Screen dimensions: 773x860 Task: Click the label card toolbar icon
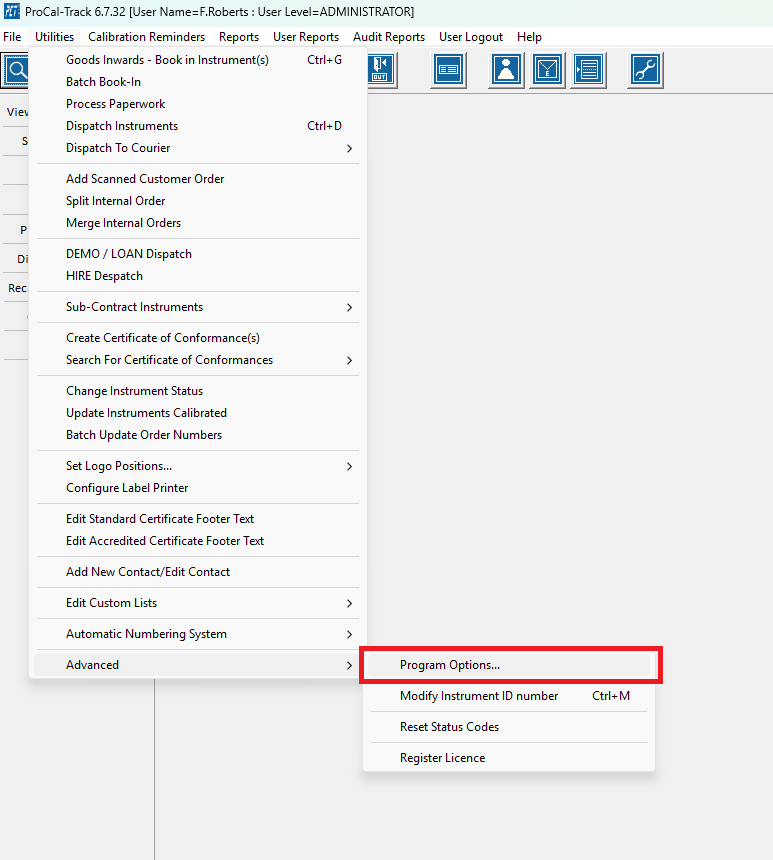click(x=448, y=70)
